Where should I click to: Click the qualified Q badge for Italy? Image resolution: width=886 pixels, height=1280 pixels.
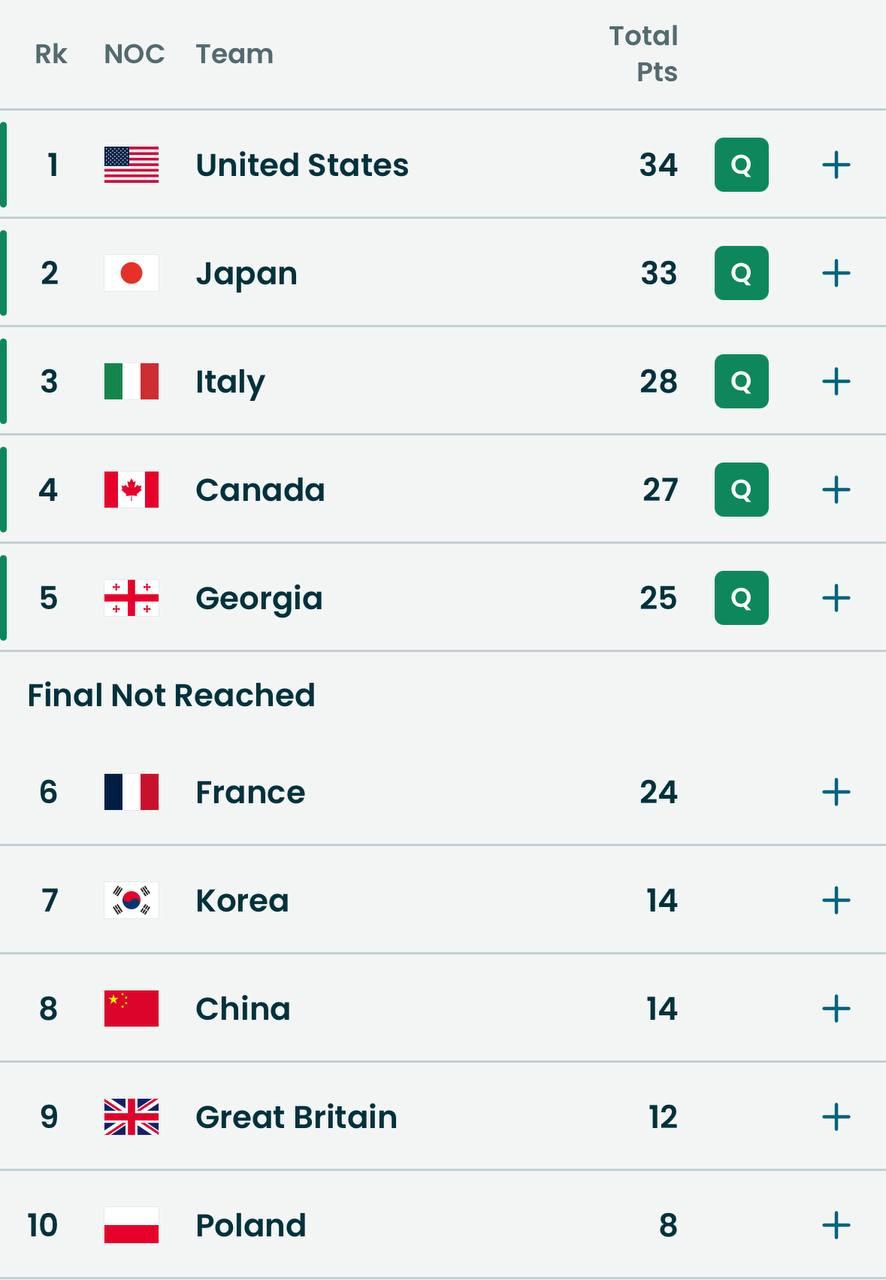(x=741, y=381)
